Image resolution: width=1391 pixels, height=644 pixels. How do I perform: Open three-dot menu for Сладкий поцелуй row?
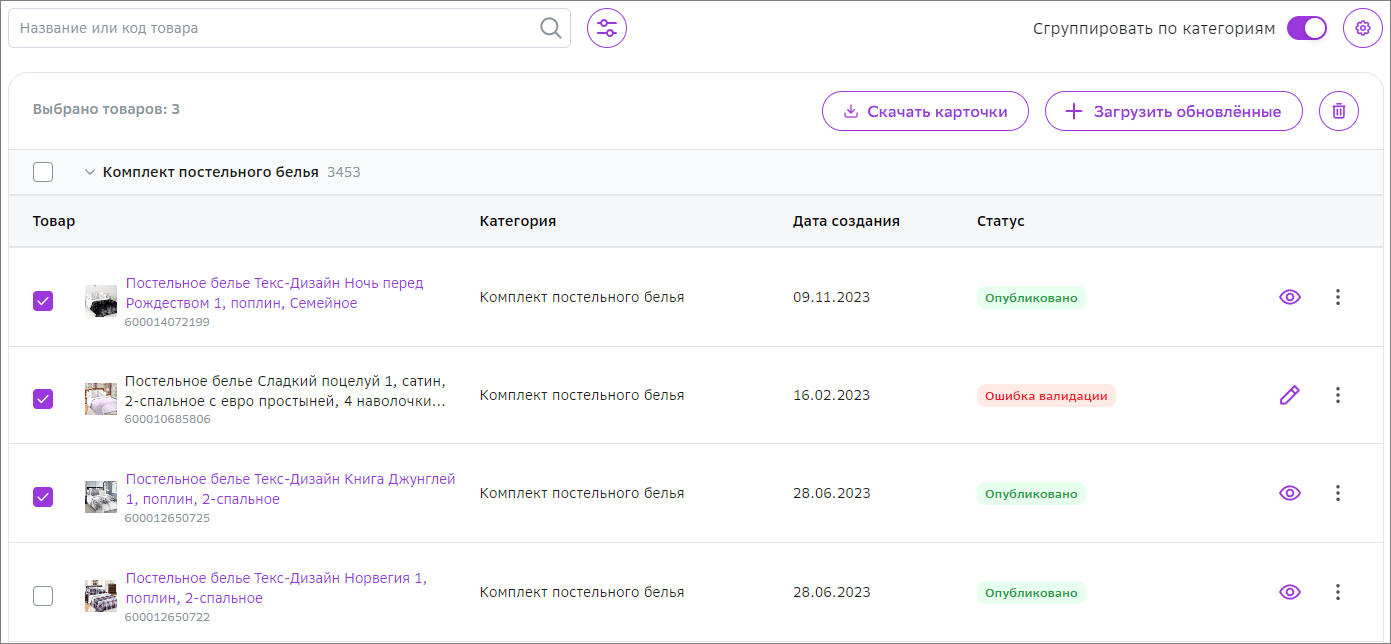[1338, 395]
